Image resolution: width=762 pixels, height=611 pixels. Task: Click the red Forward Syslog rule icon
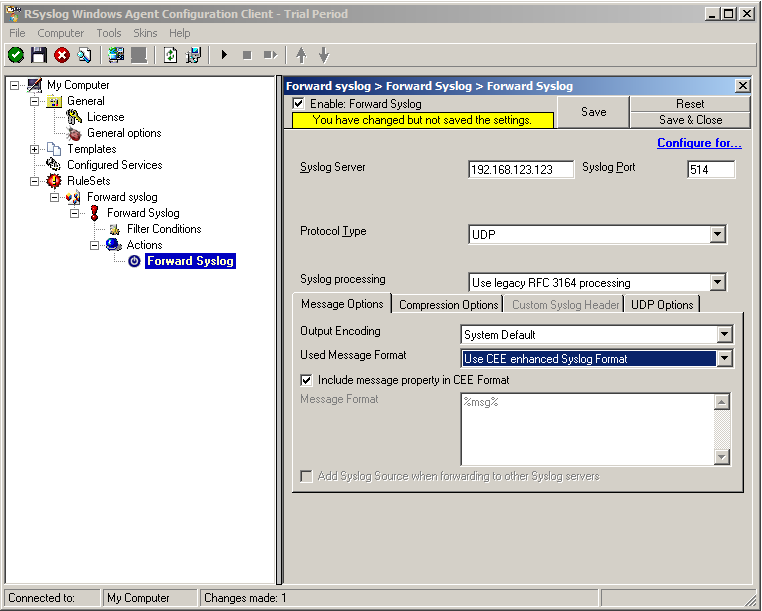[x=94, y=213]
